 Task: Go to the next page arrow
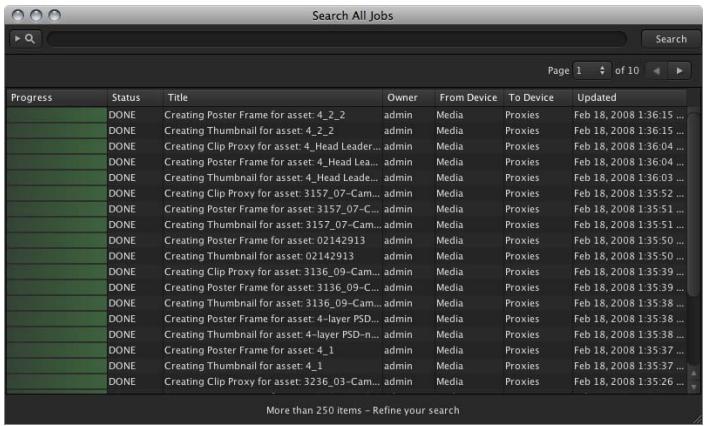pos(679,70)
